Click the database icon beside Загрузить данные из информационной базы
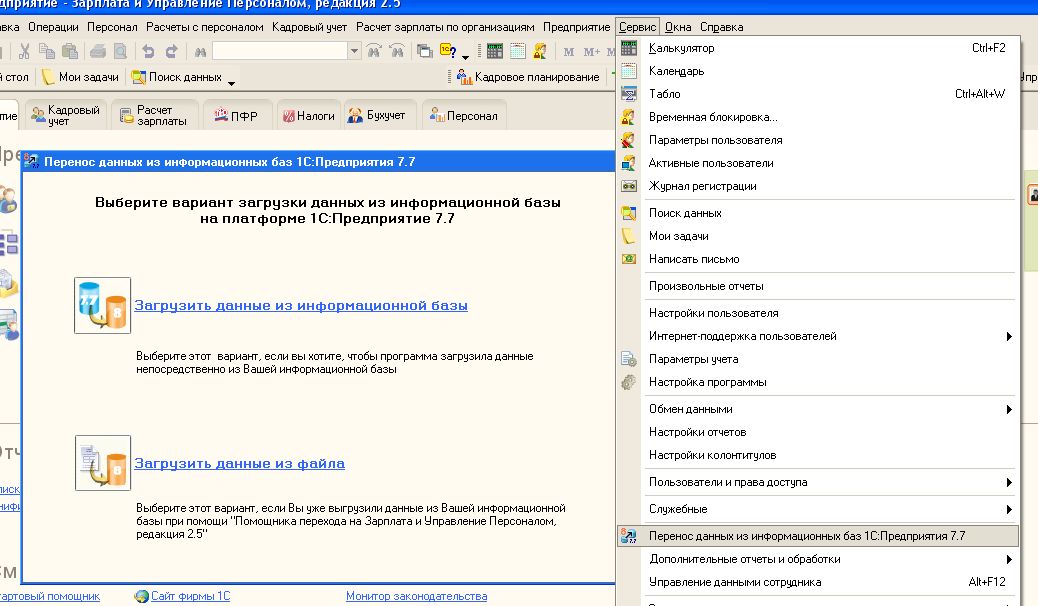This screenshot has height=606, width=1038. pyautogui.click(x=103, y=305)
